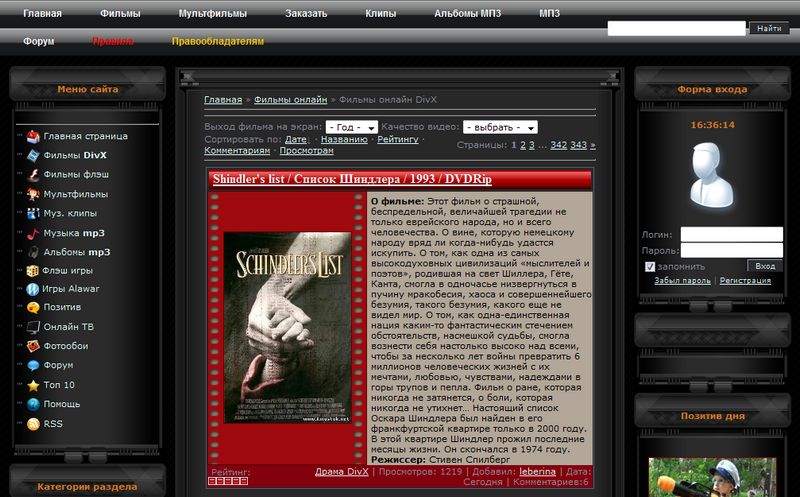Click the monitor icon beside Онлайн ТВ

(x=33, y=327)
